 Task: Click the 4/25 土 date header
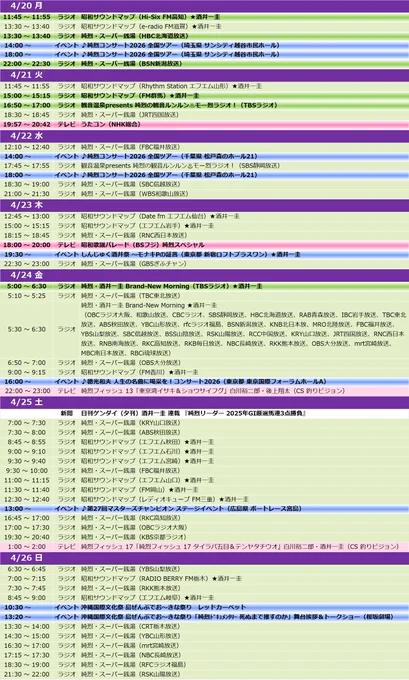pyautogui.click(x=204, y=402)
